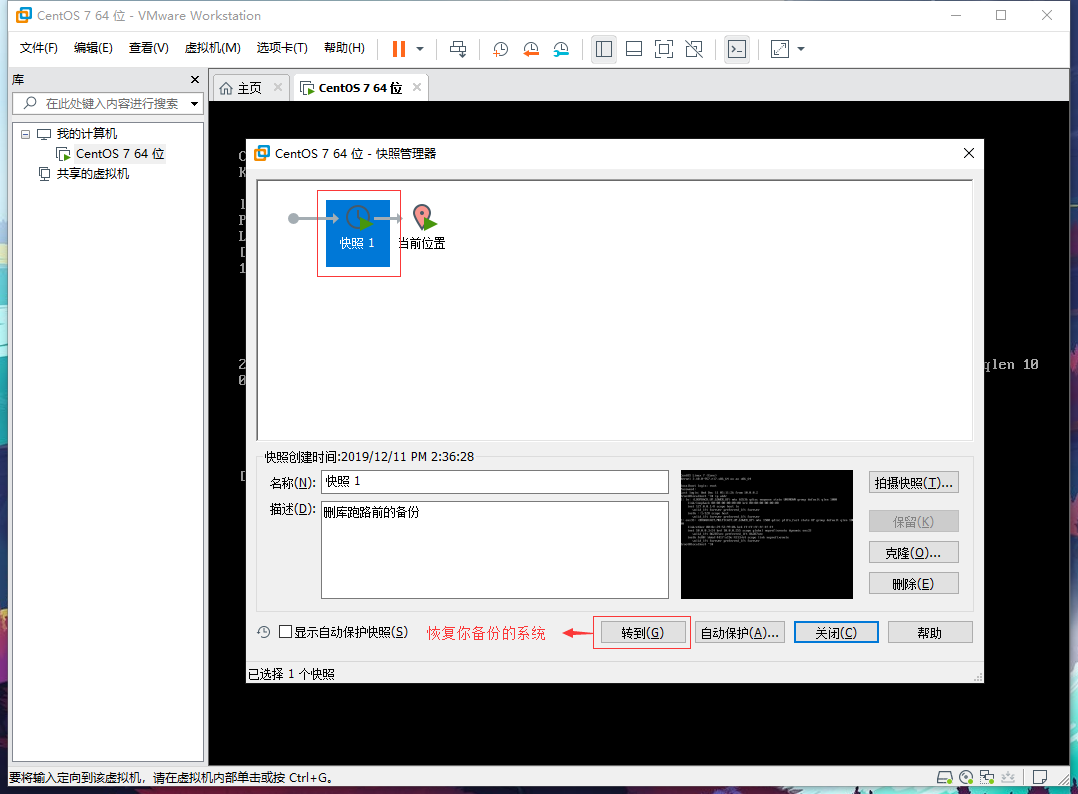
Task: Click the 帮助 button in snapshot manager
Action: (x=930, y=632)
